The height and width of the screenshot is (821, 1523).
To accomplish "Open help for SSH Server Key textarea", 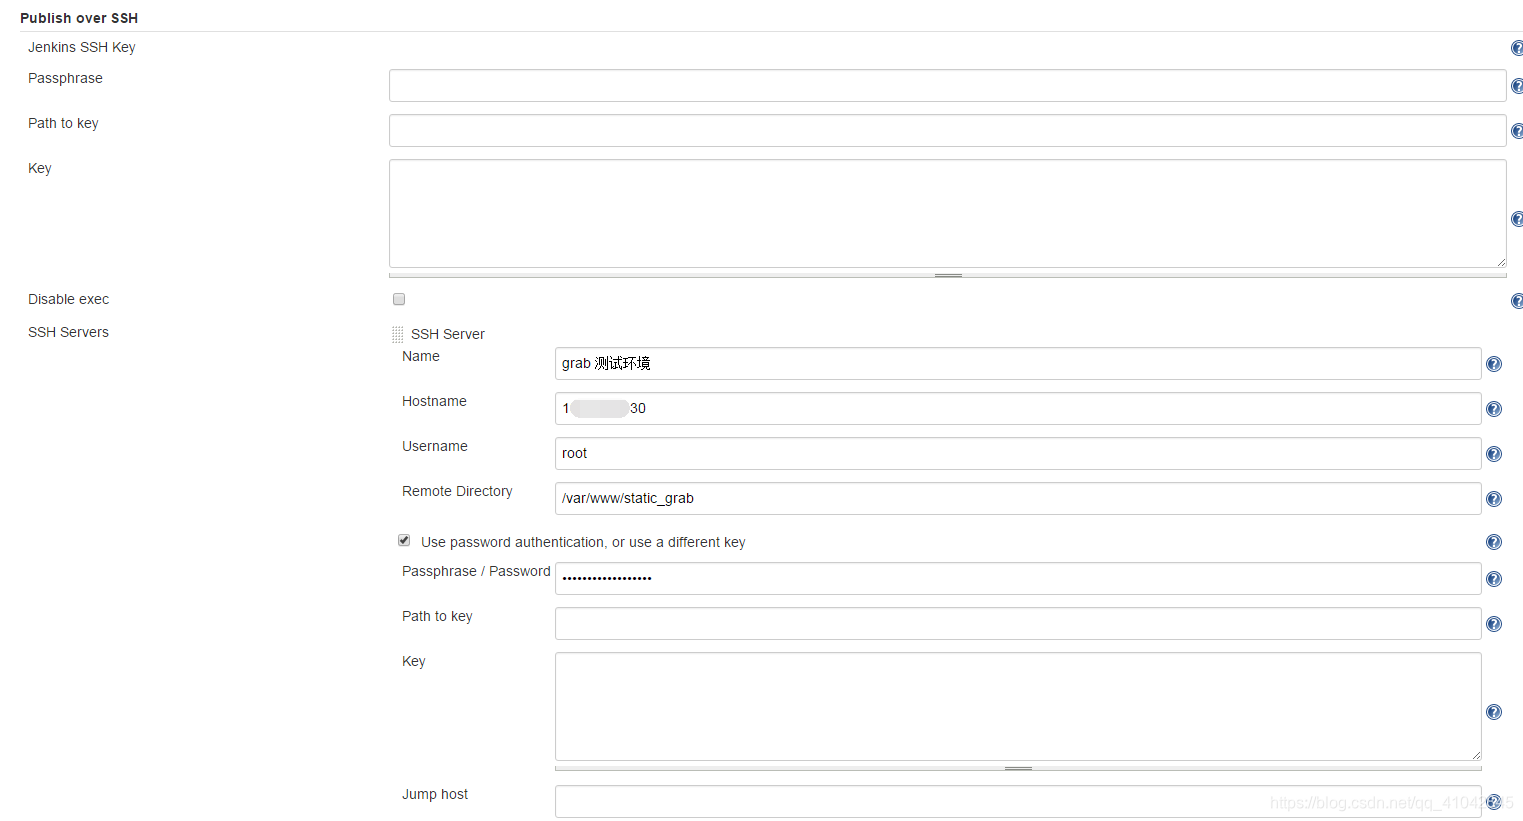I will [x=1494, y=712].
